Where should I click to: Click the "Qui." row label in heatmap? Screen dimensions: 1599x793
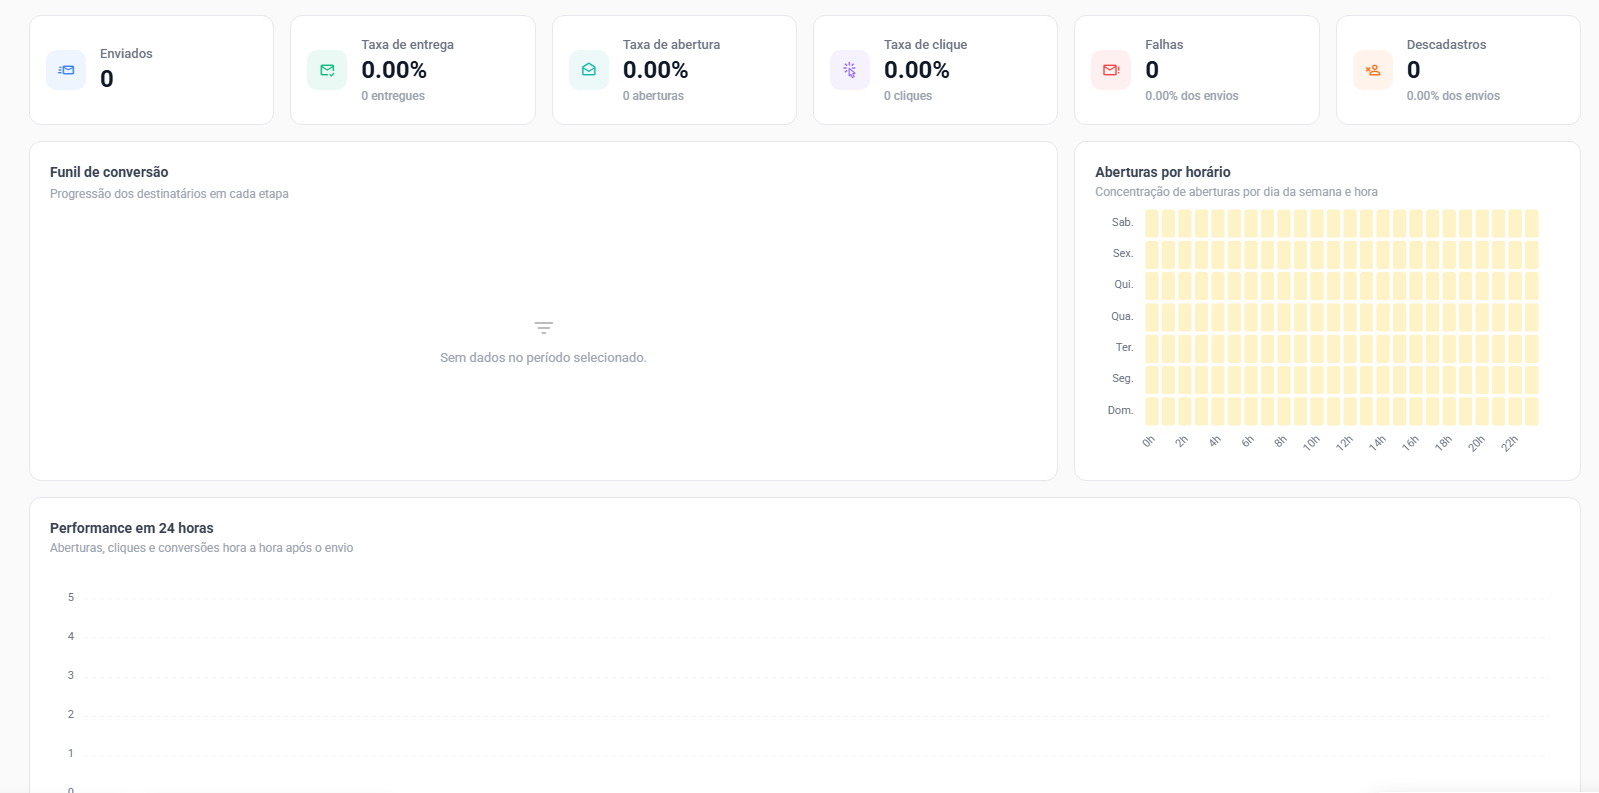tap(1124, 285)
